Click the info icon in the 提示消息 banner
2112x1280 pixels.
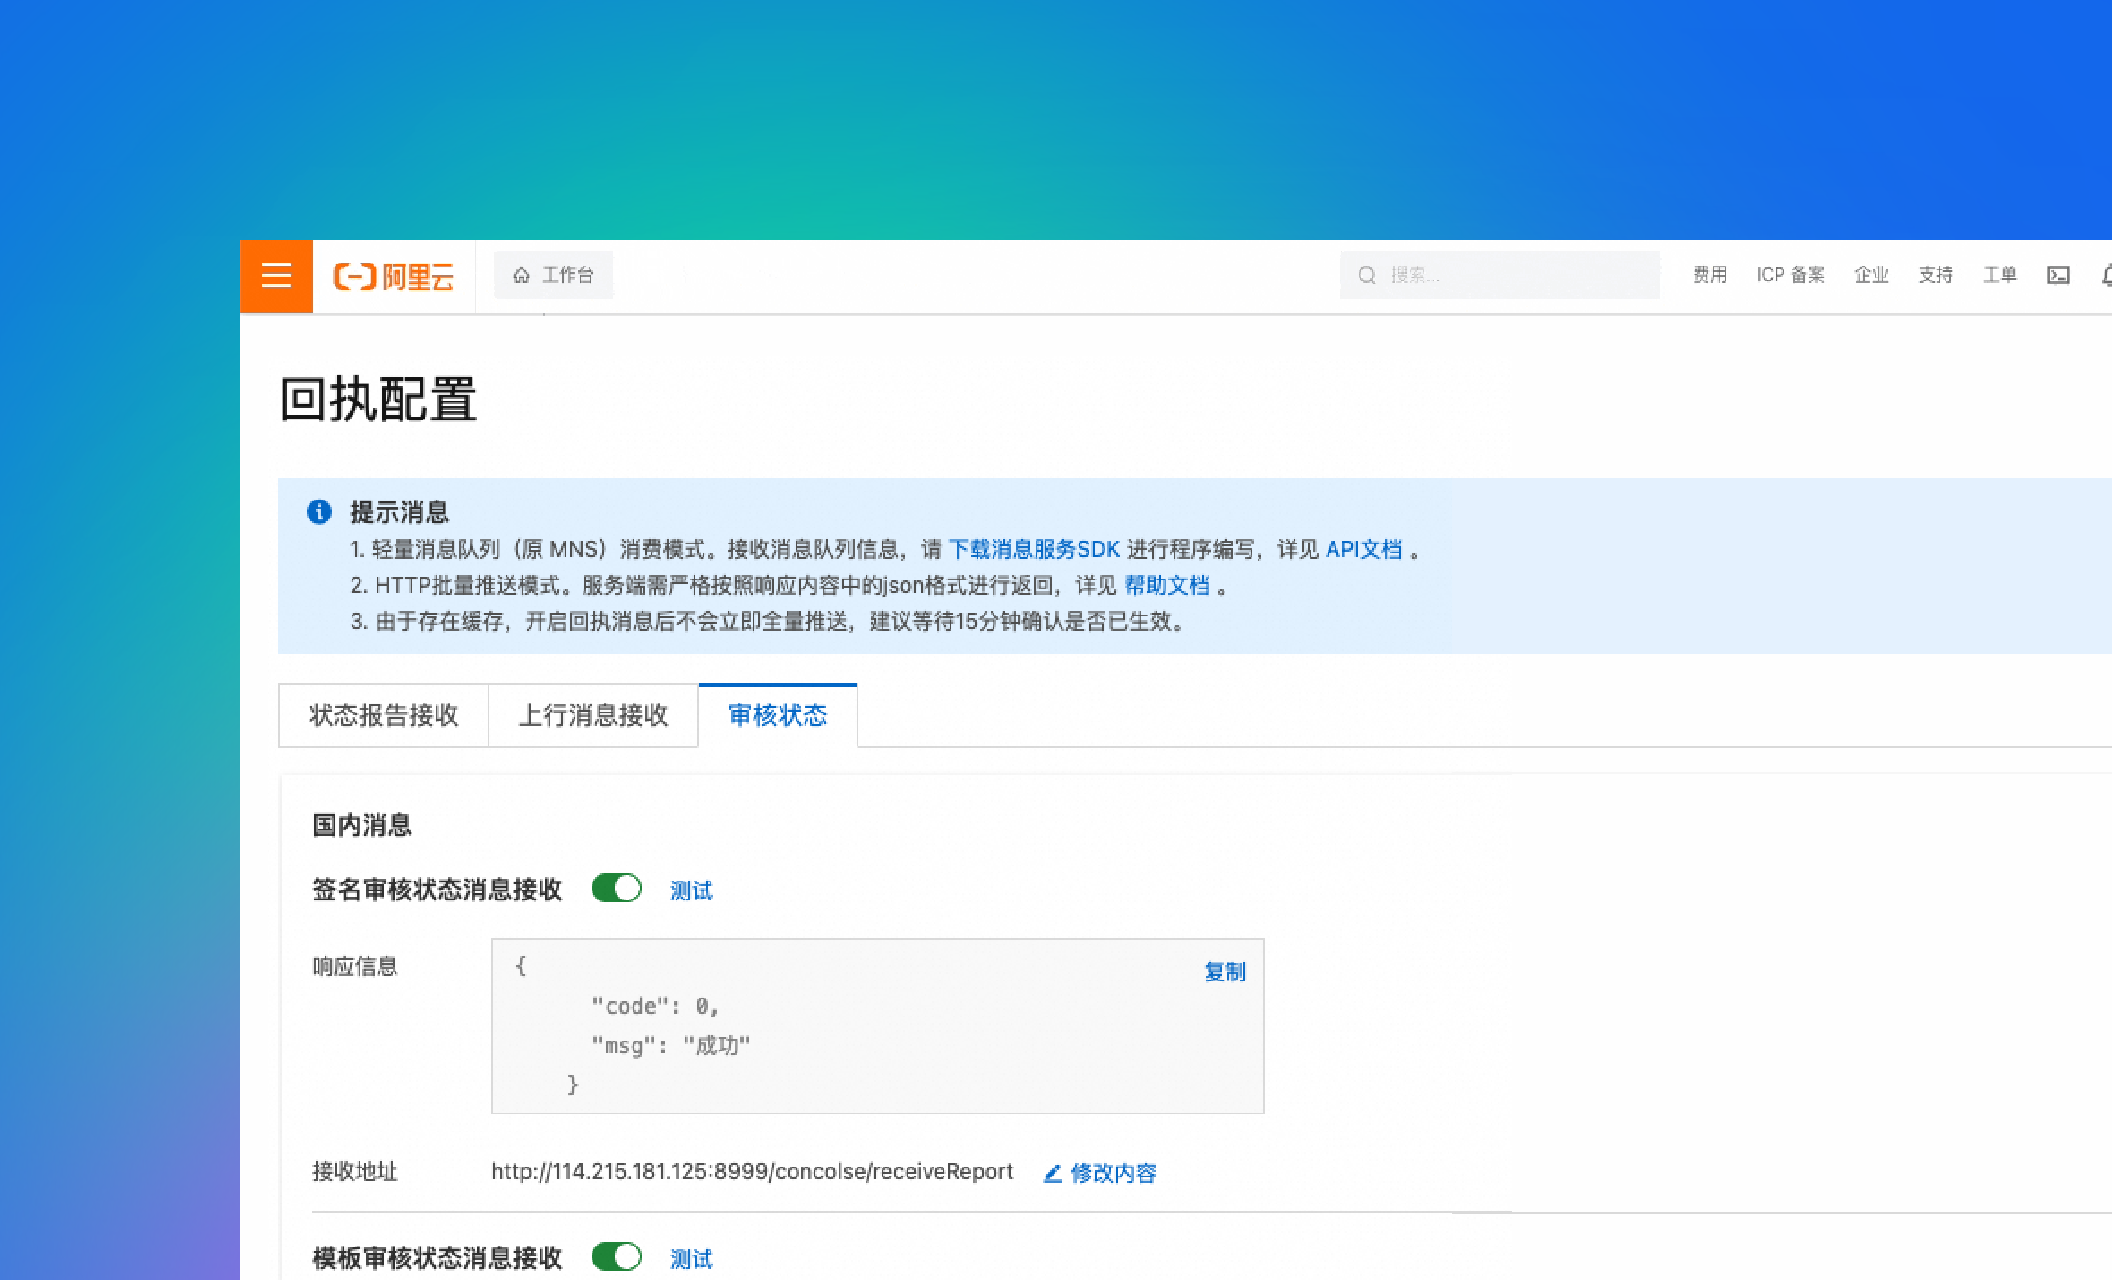point(320,511)
